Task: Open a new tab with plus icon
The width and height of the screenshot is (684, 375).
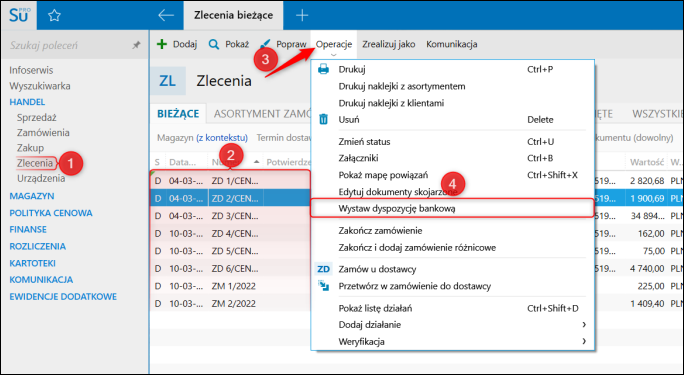Action: 302,15
